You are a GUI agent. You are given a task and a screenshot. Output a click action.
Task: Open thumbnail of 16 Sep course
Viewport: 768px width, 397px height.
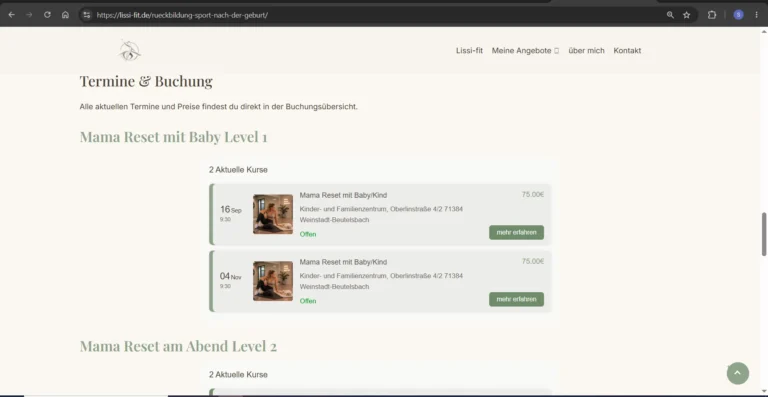pyautogui.click(x=273, y=214)
